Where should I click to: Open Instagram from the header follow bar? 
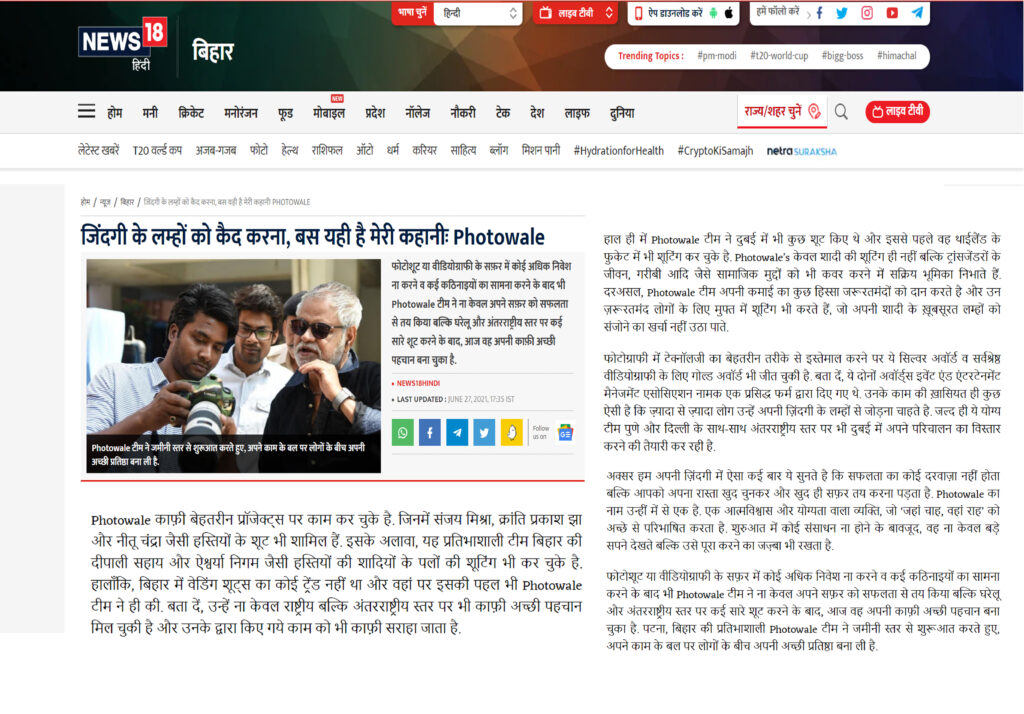[867, 13]
